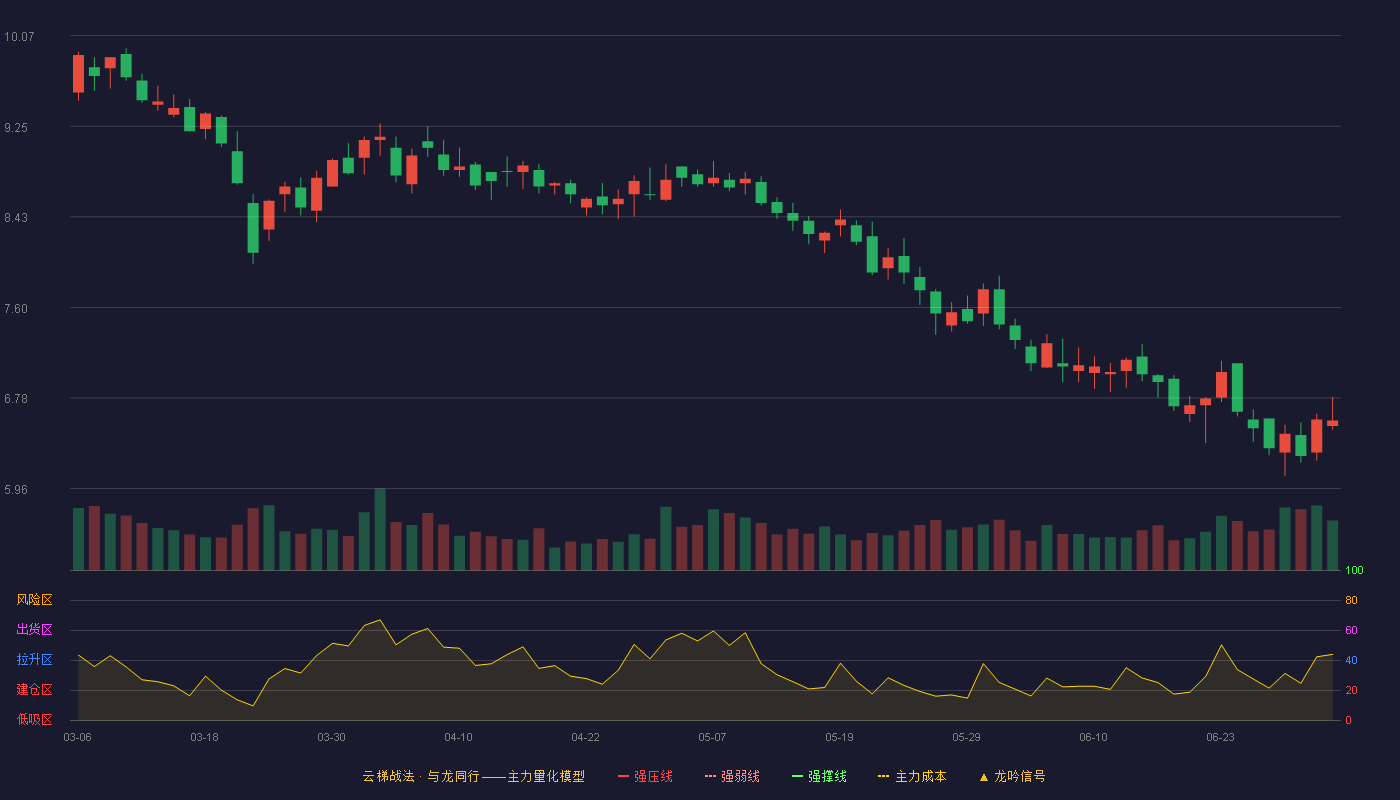This screenshot has width=1400, height=800.
Task: Click the 8.43 price axis label
Action: pos(16,218)
